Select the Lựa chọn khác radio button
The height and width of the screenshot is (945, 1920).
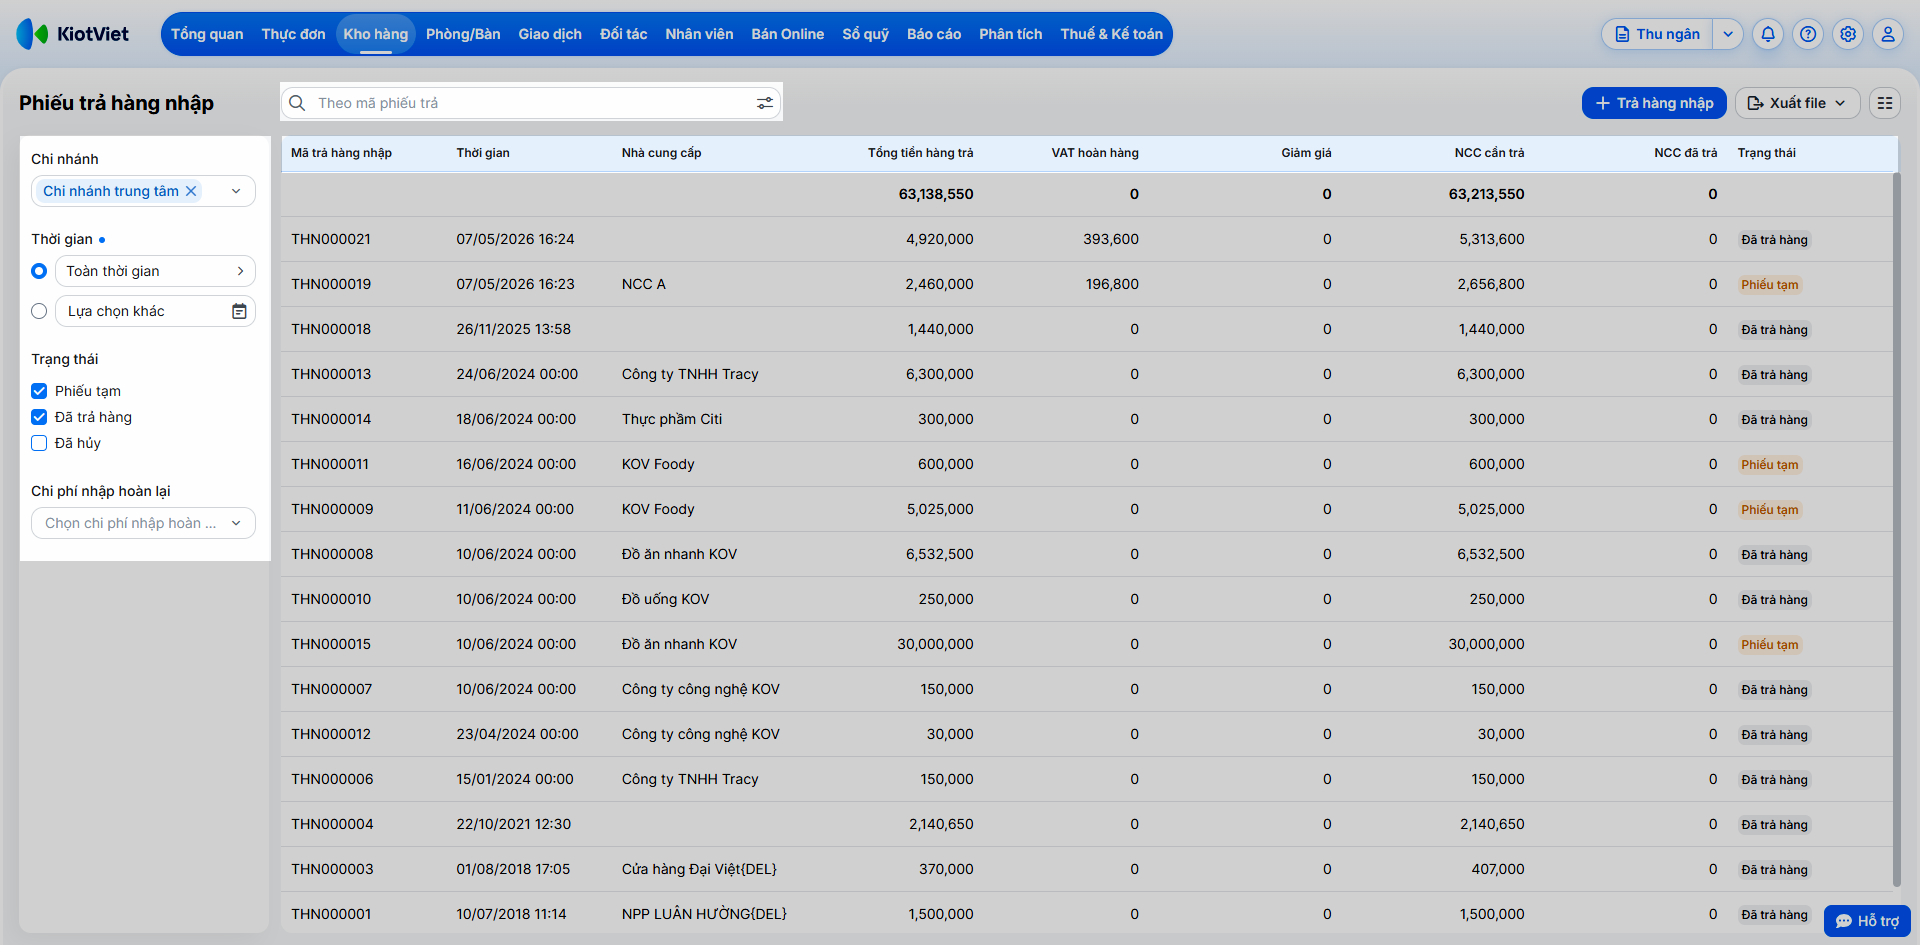tap(39, 311)
